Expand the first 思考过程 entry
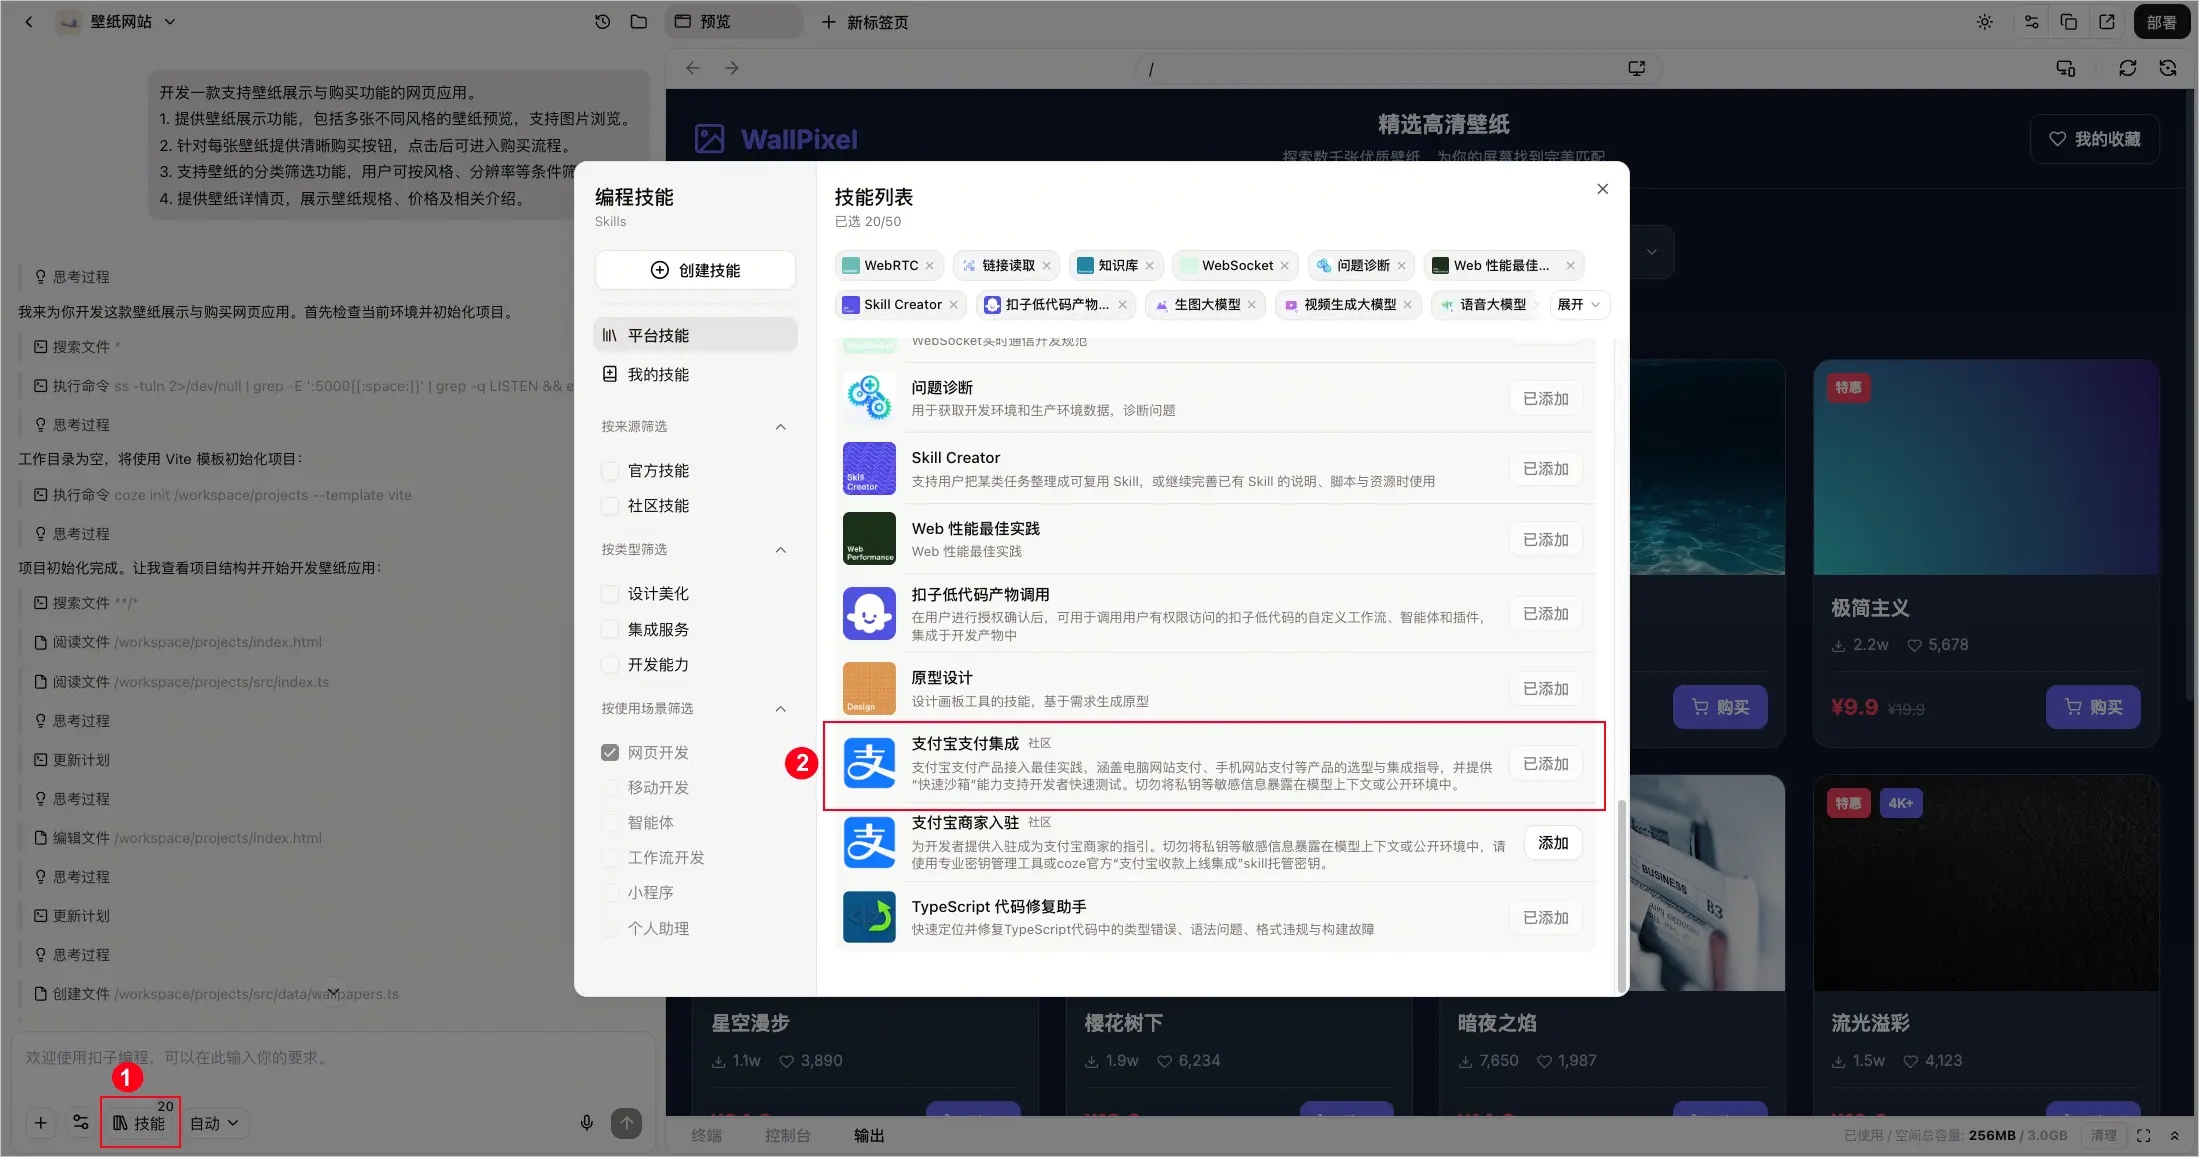 click(x=72, y=277)
